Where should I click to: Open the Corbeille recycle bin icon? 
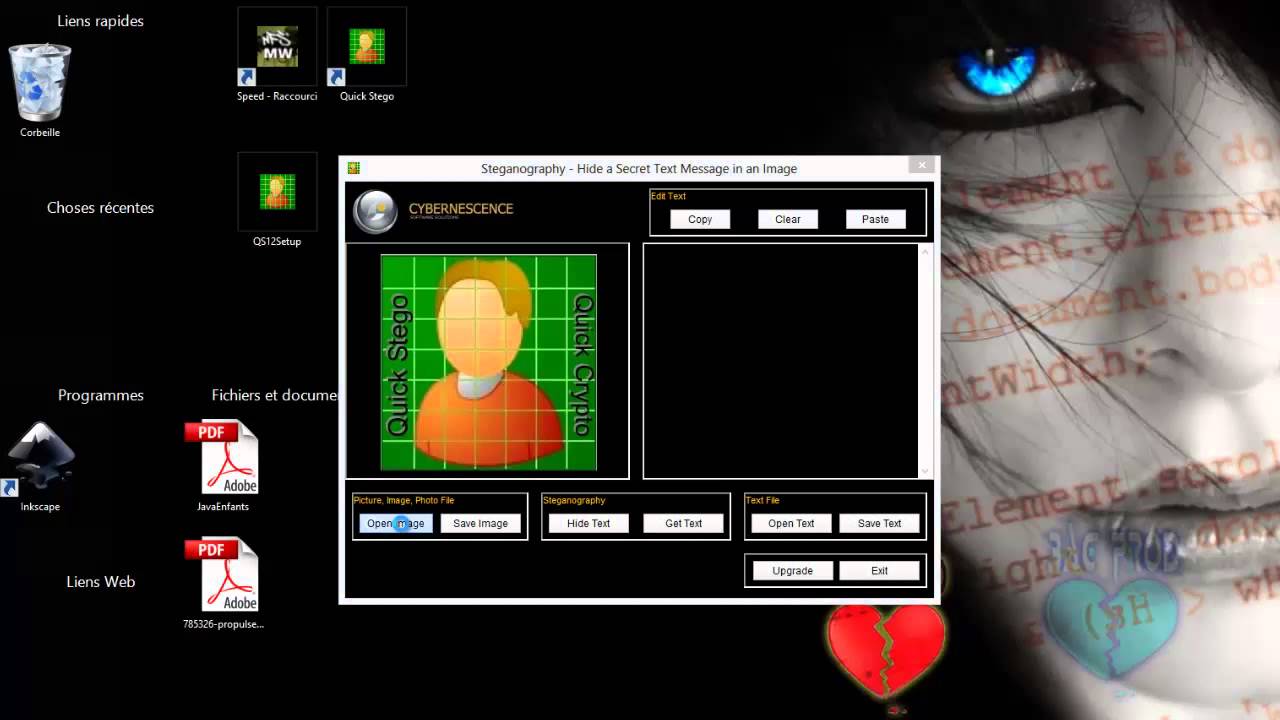pyautogui.click(x=40, y=88)
